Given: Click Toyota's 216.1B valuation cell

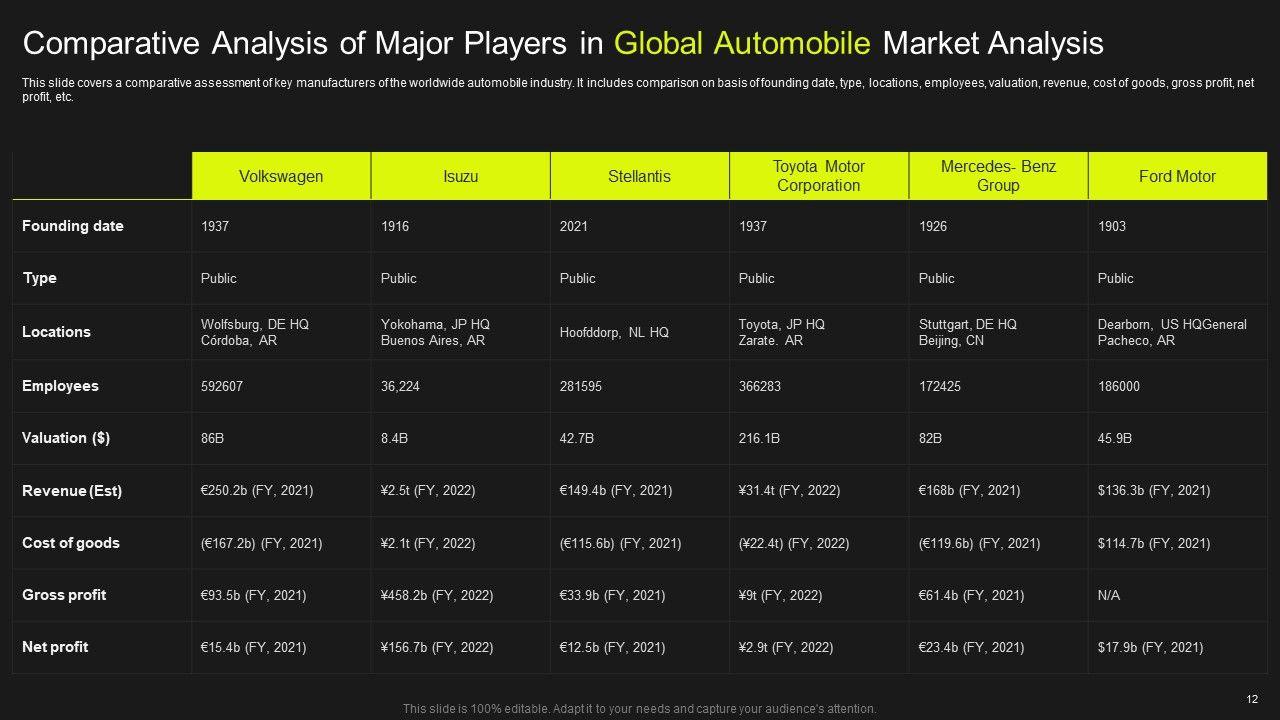Looking at the screenshot, I should tap(760, 438).
